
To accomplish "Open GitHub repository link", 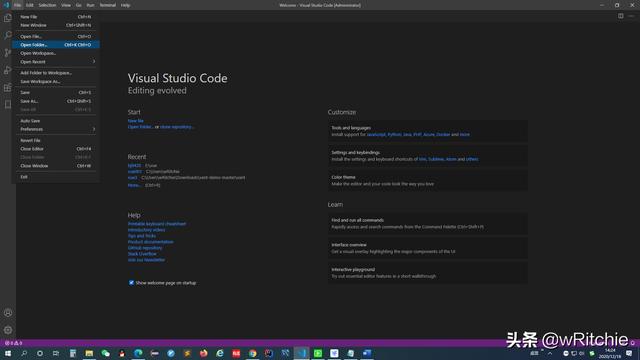I will click(145, 248).
